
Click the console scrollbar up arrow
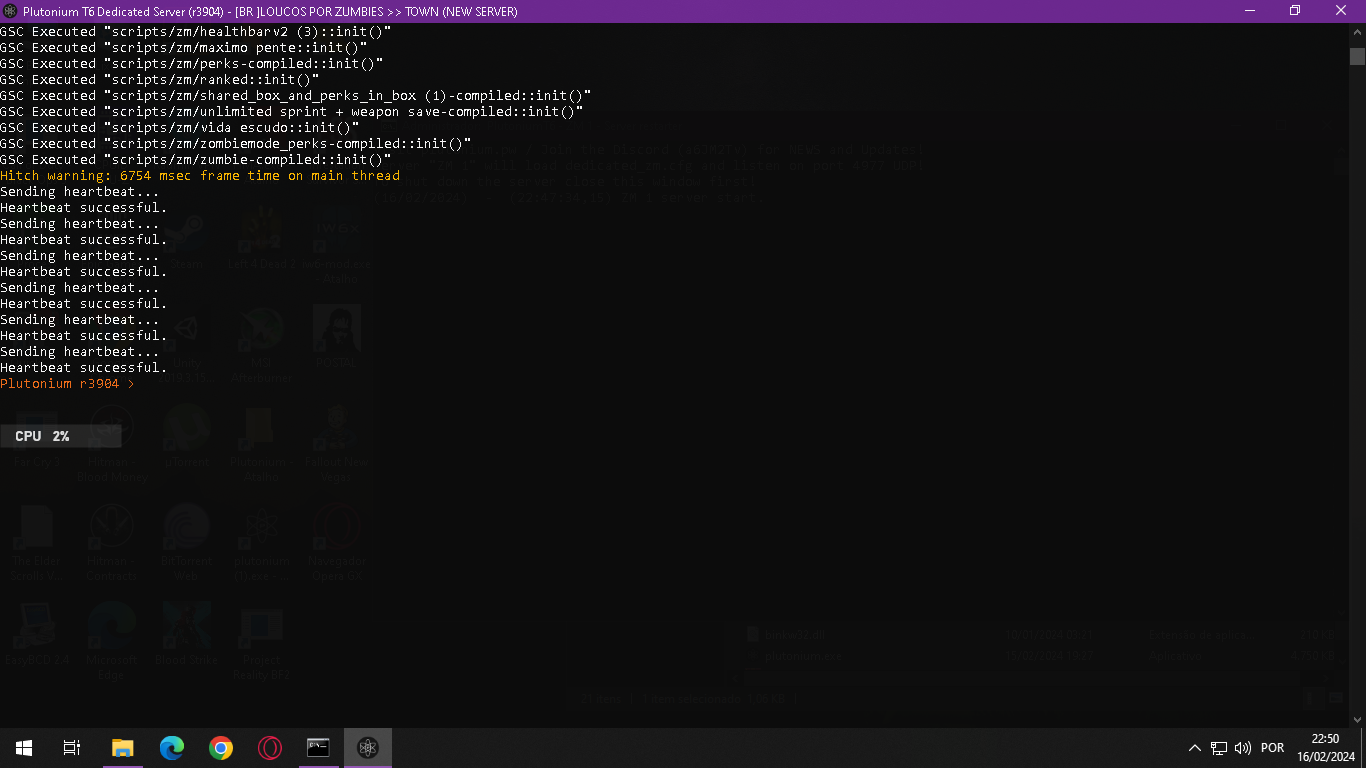tap(1357, 32)
